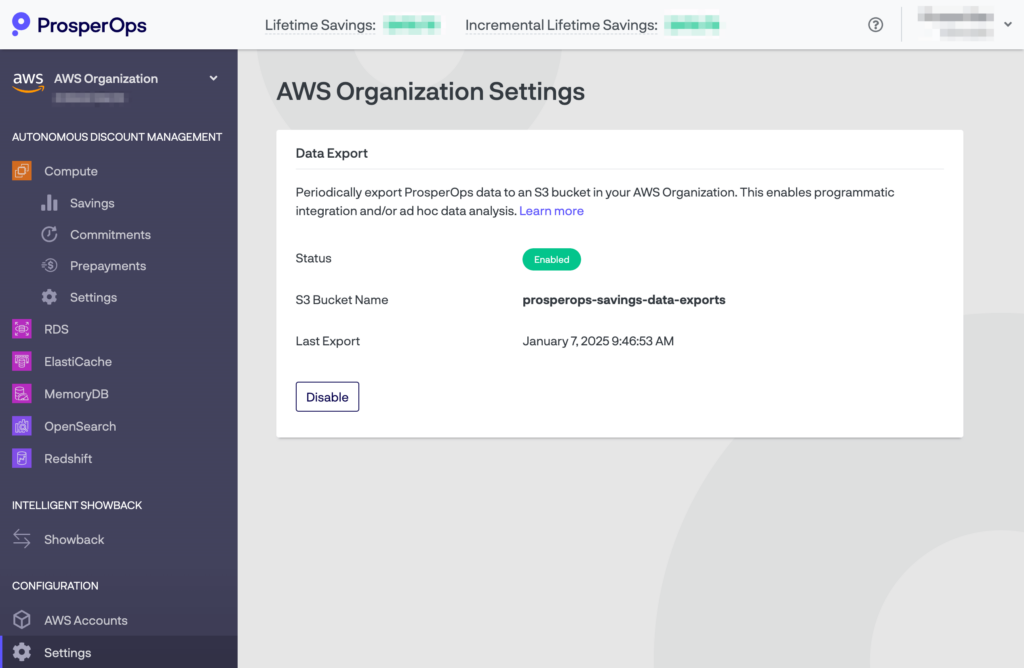Click the Compute orange icon
Viewport: 1024px width, 668px height.
[22, 171]
